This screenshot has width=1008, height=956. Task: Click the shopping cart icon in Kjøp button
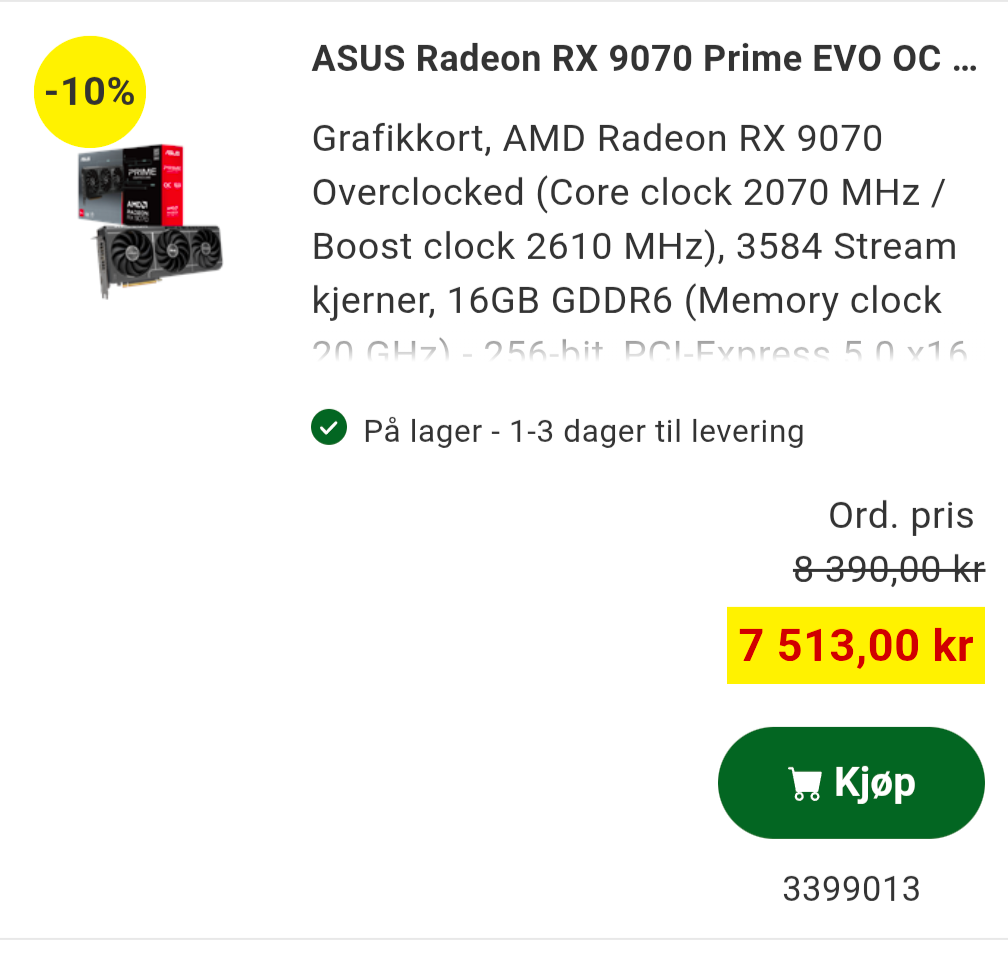click(804, 784)
